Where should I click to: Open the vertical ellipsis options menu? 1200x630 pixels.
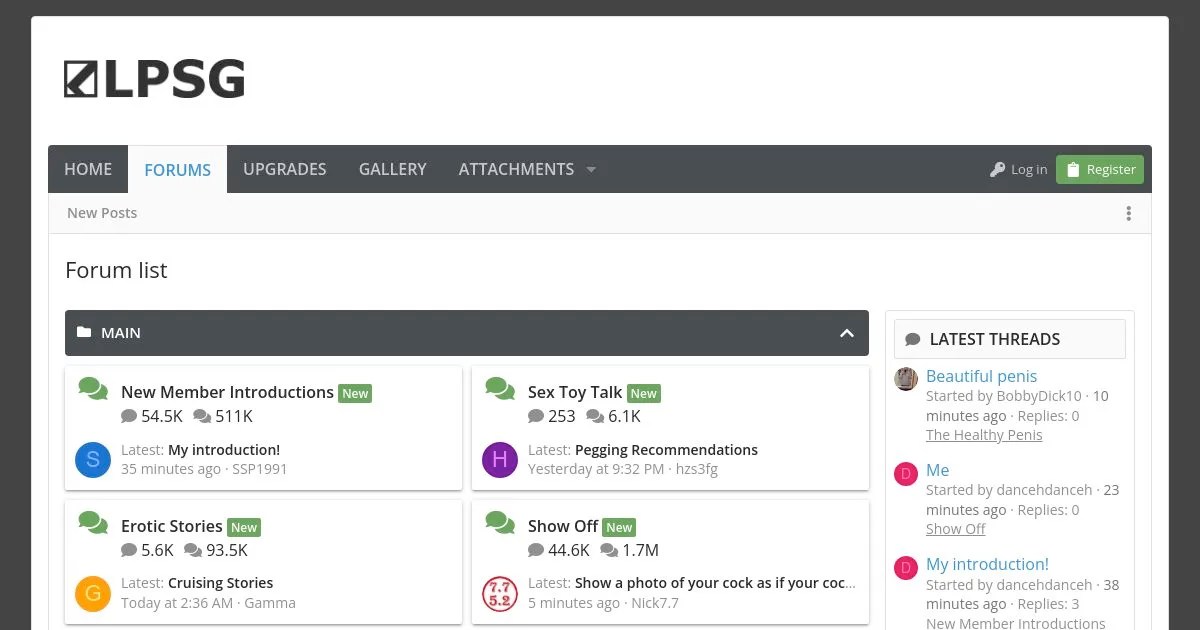(x=1128, y=213)
